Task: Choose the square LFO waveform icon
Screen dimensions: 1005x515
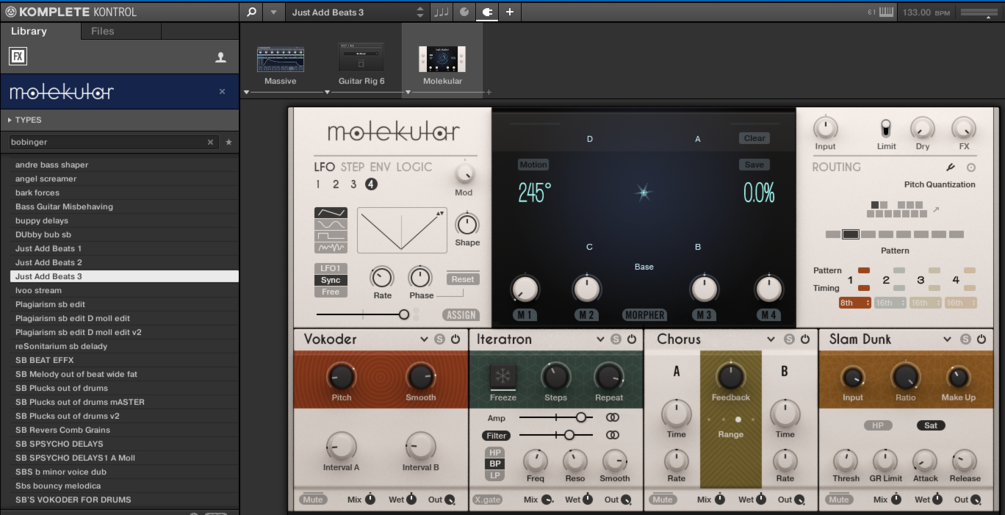Action: pos(331,236)
